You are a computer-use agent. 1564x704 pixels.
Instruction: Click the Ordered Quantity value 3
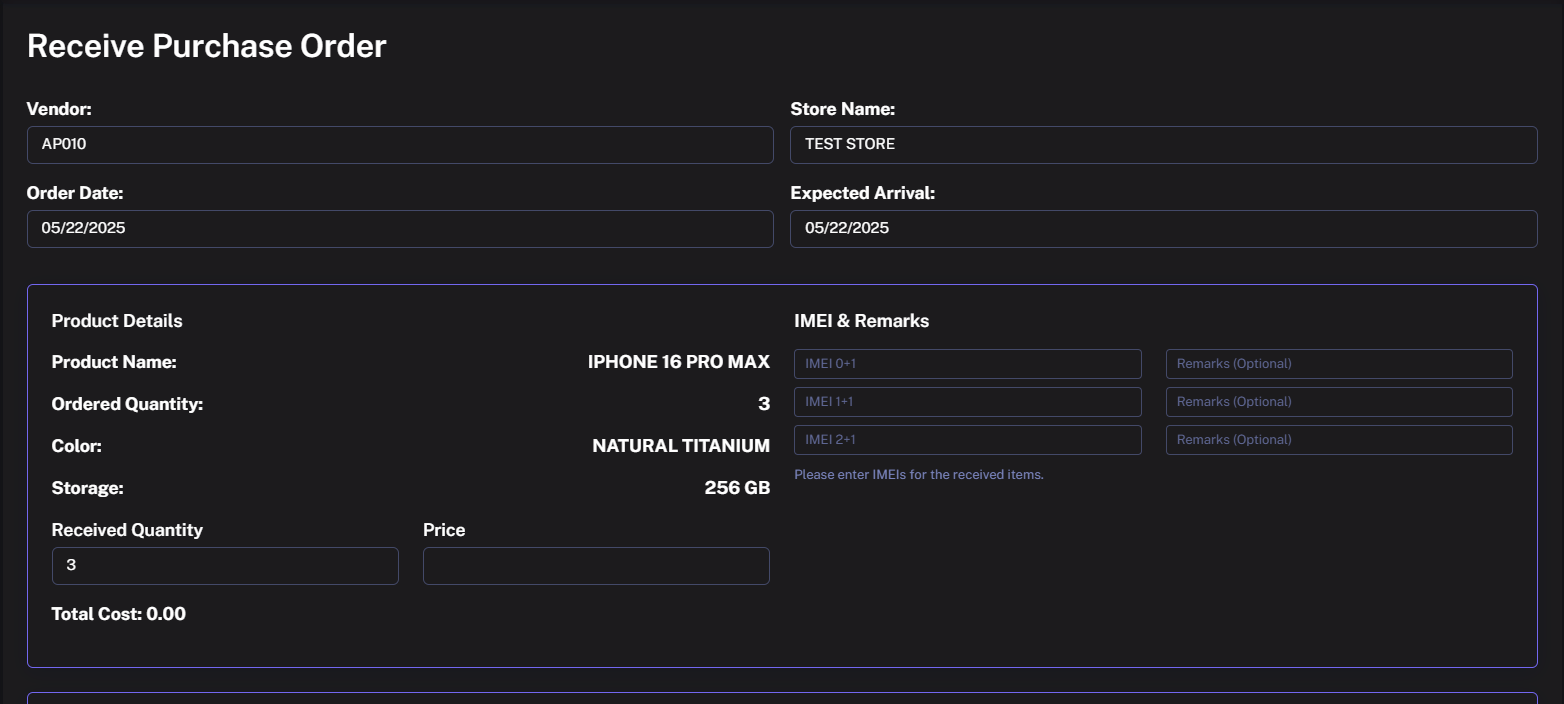[x=764, y=404]
